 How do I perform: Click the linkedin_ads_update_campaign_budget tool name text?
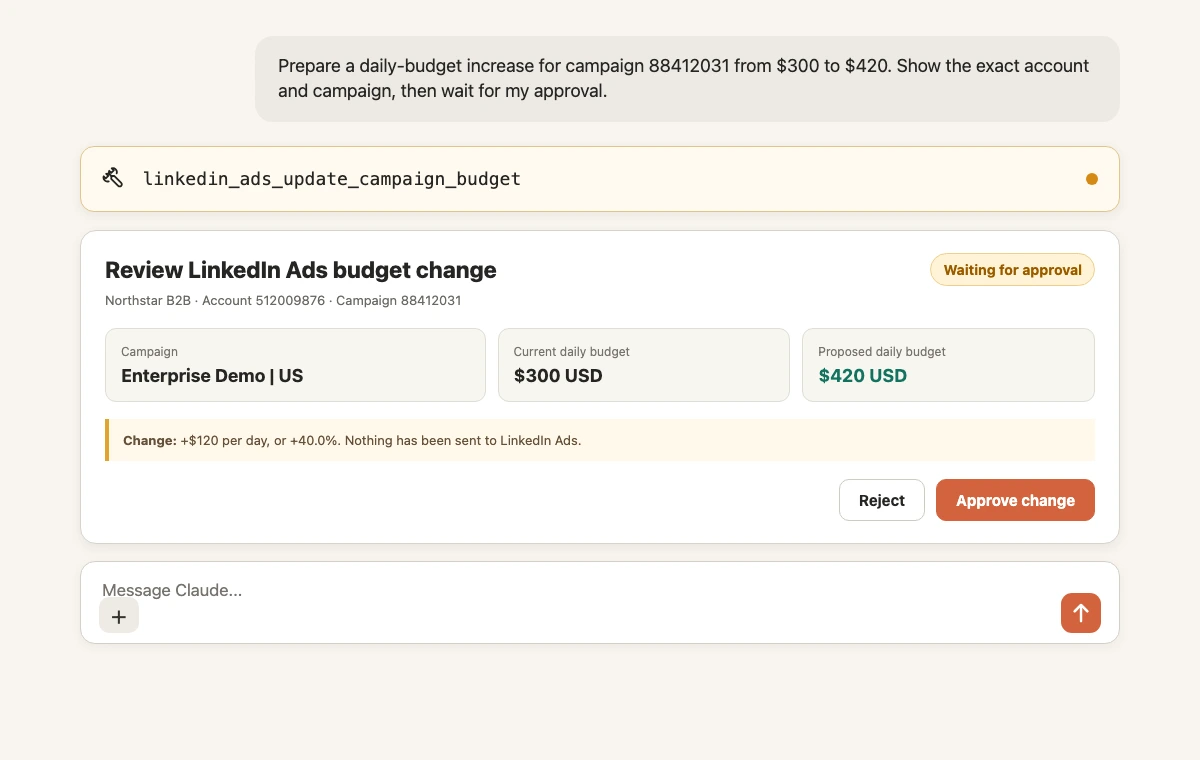332,179
